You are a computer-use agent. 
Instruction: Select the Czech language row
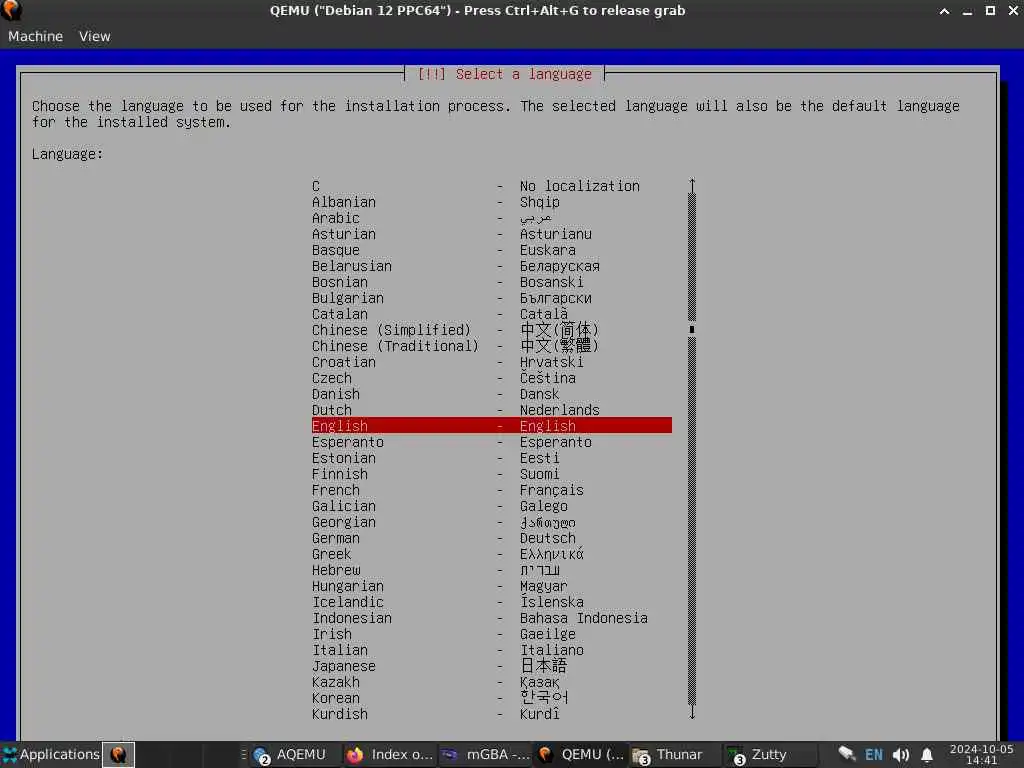(492, 378)
